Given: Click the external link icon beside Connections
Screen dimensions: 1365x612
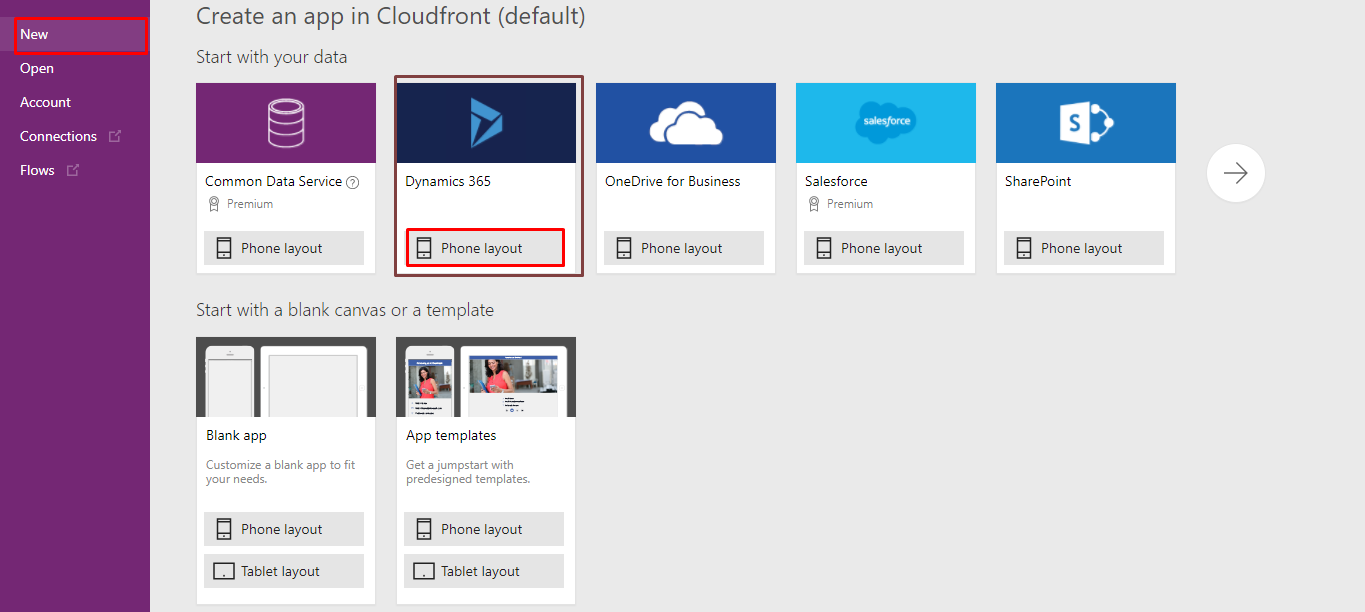Looking at the screenshot, I should click(115, 136).
